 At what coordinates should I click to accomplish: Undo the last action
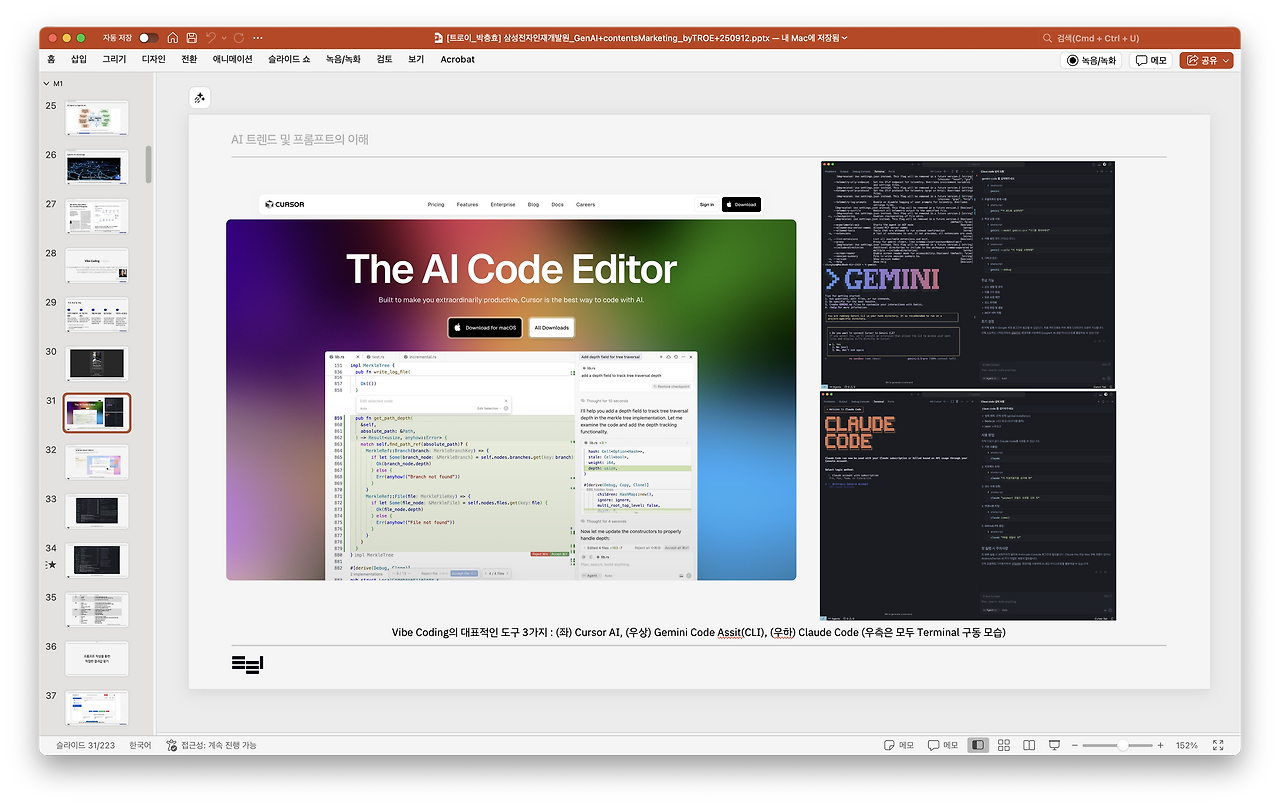point(211,38)
